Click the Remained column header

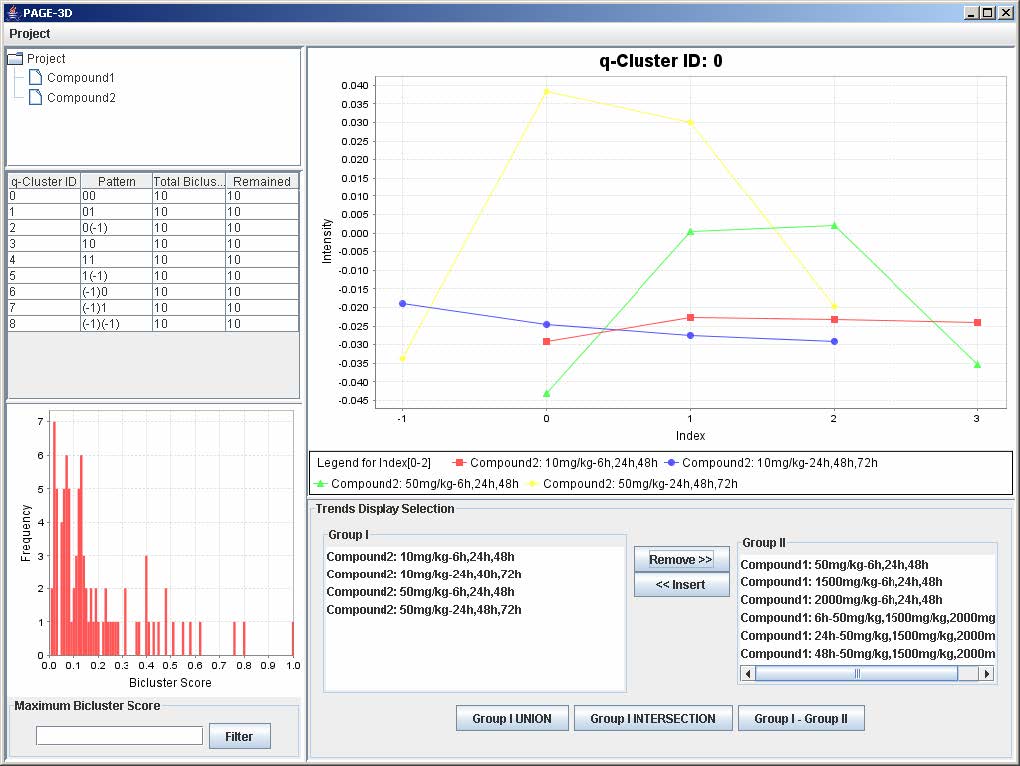coord(262,181)
